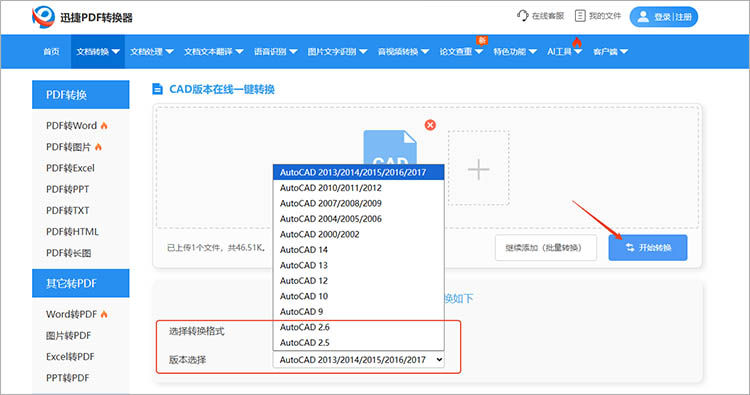Choose AutoCAD 2.5 option
This screenshot has height=395, width=750.
click(x=358, y=342)
